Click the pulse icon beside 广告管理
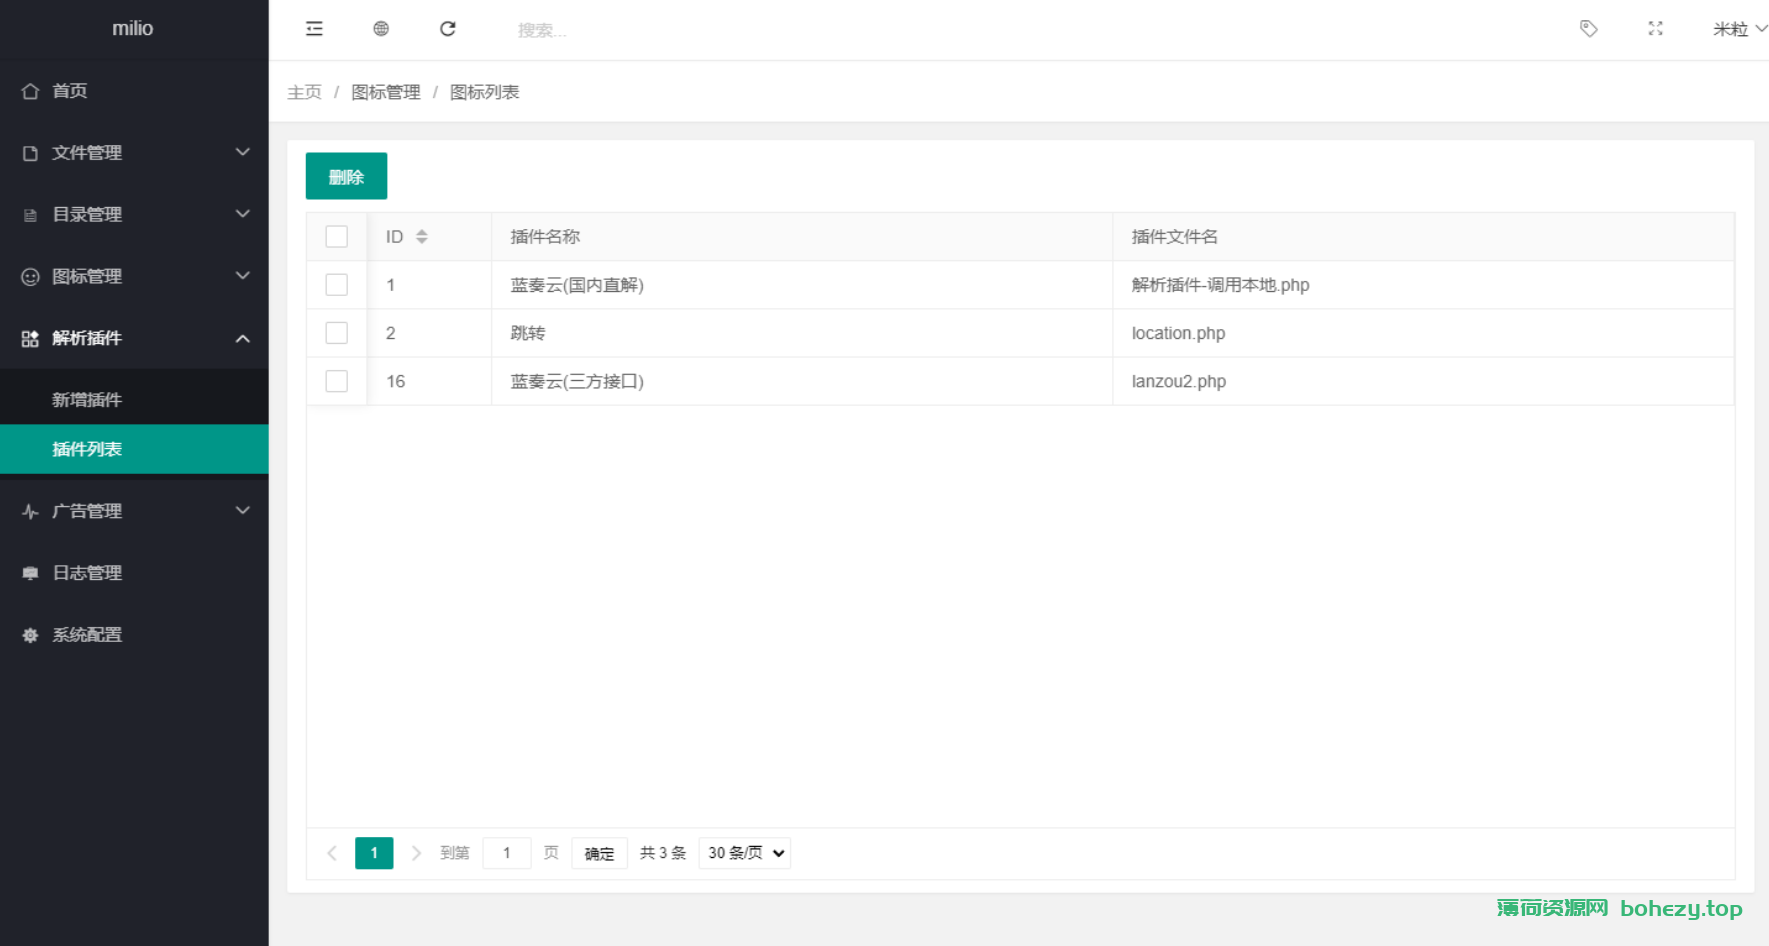 click(x=30, y=511)
